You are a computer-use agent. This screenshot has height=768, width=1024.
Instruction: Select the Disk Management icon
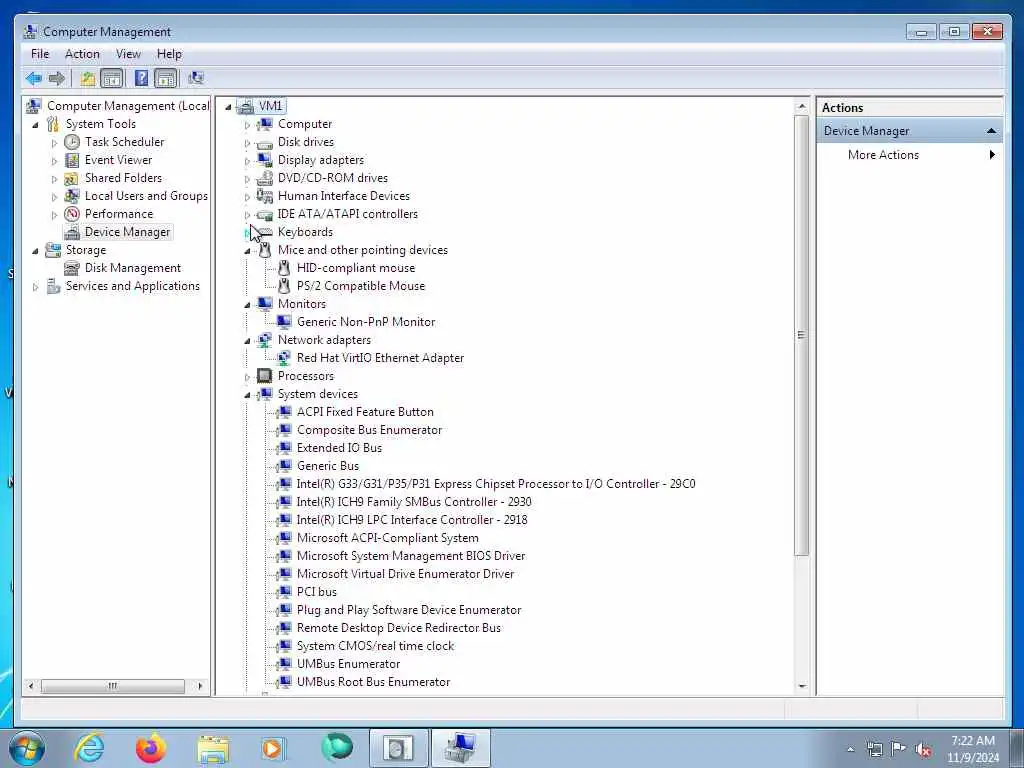(72, 268)
